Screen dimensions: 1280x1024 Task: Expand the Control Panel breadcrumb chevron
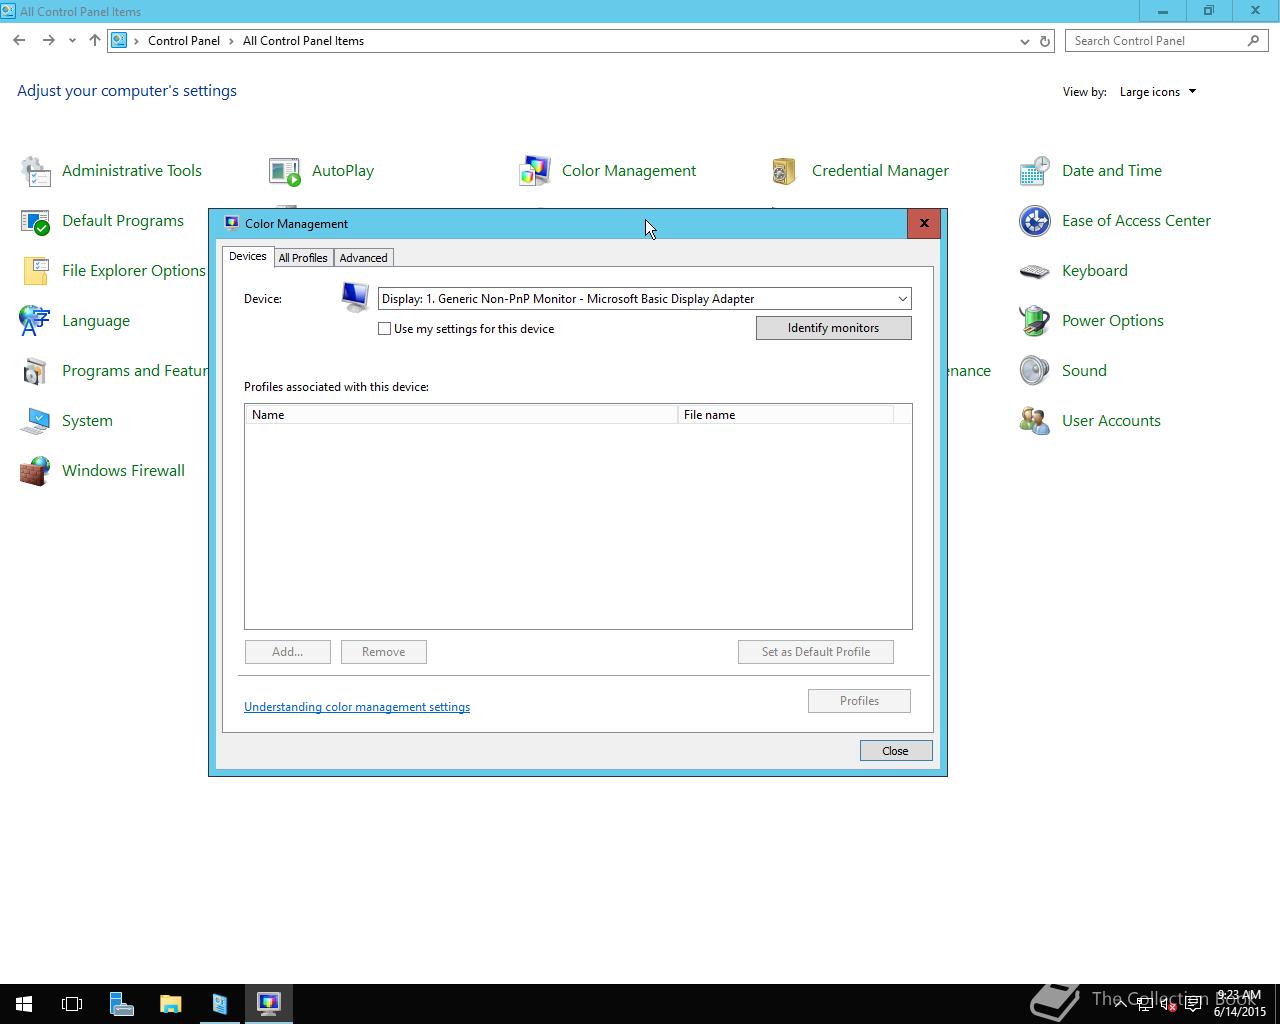(231, 41)
